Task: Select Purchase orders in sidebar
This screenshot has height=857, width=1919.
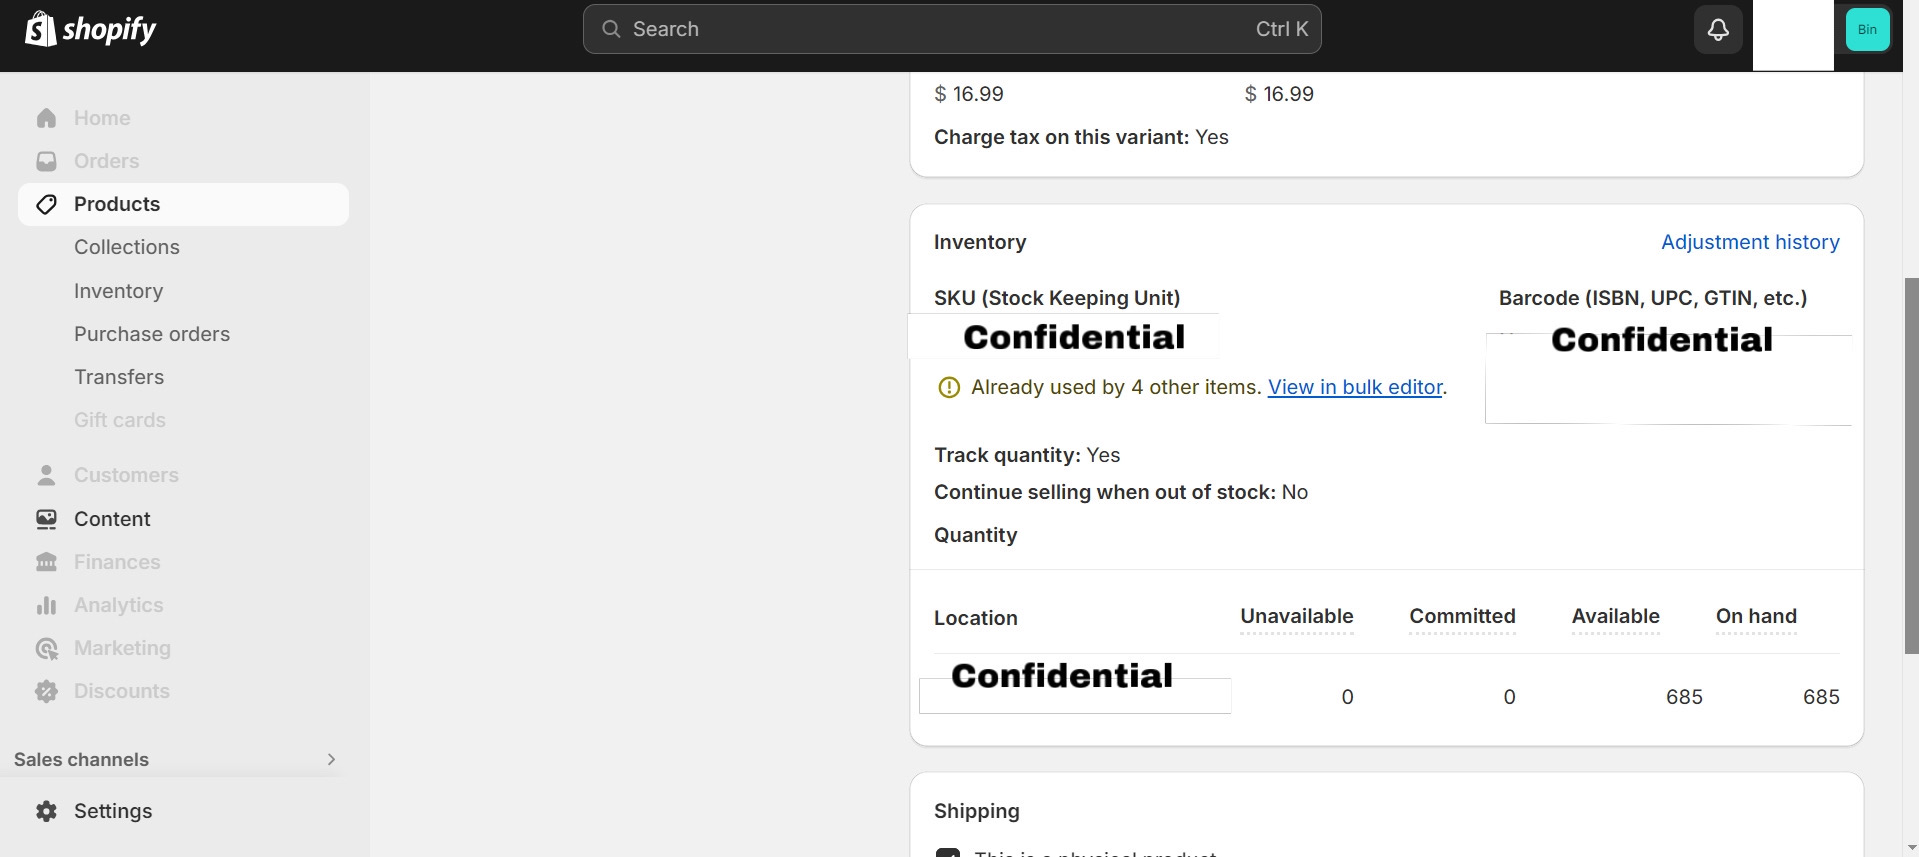Action: [152, 334]
